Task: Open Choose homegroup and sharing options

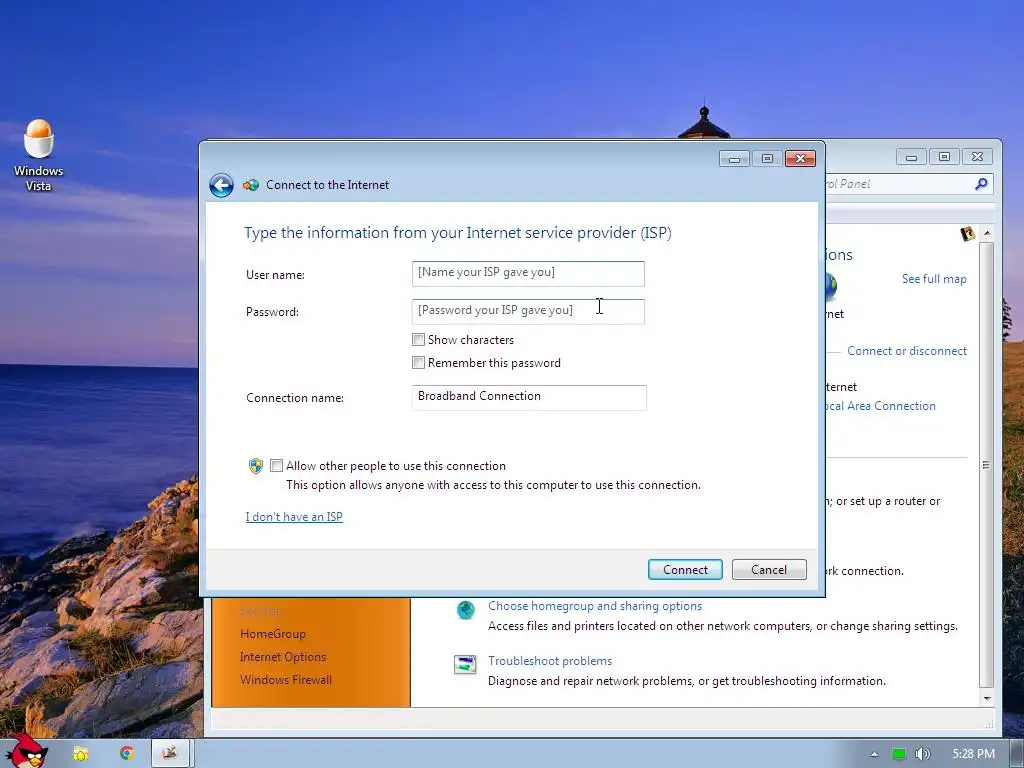Action: click(595, 606)
